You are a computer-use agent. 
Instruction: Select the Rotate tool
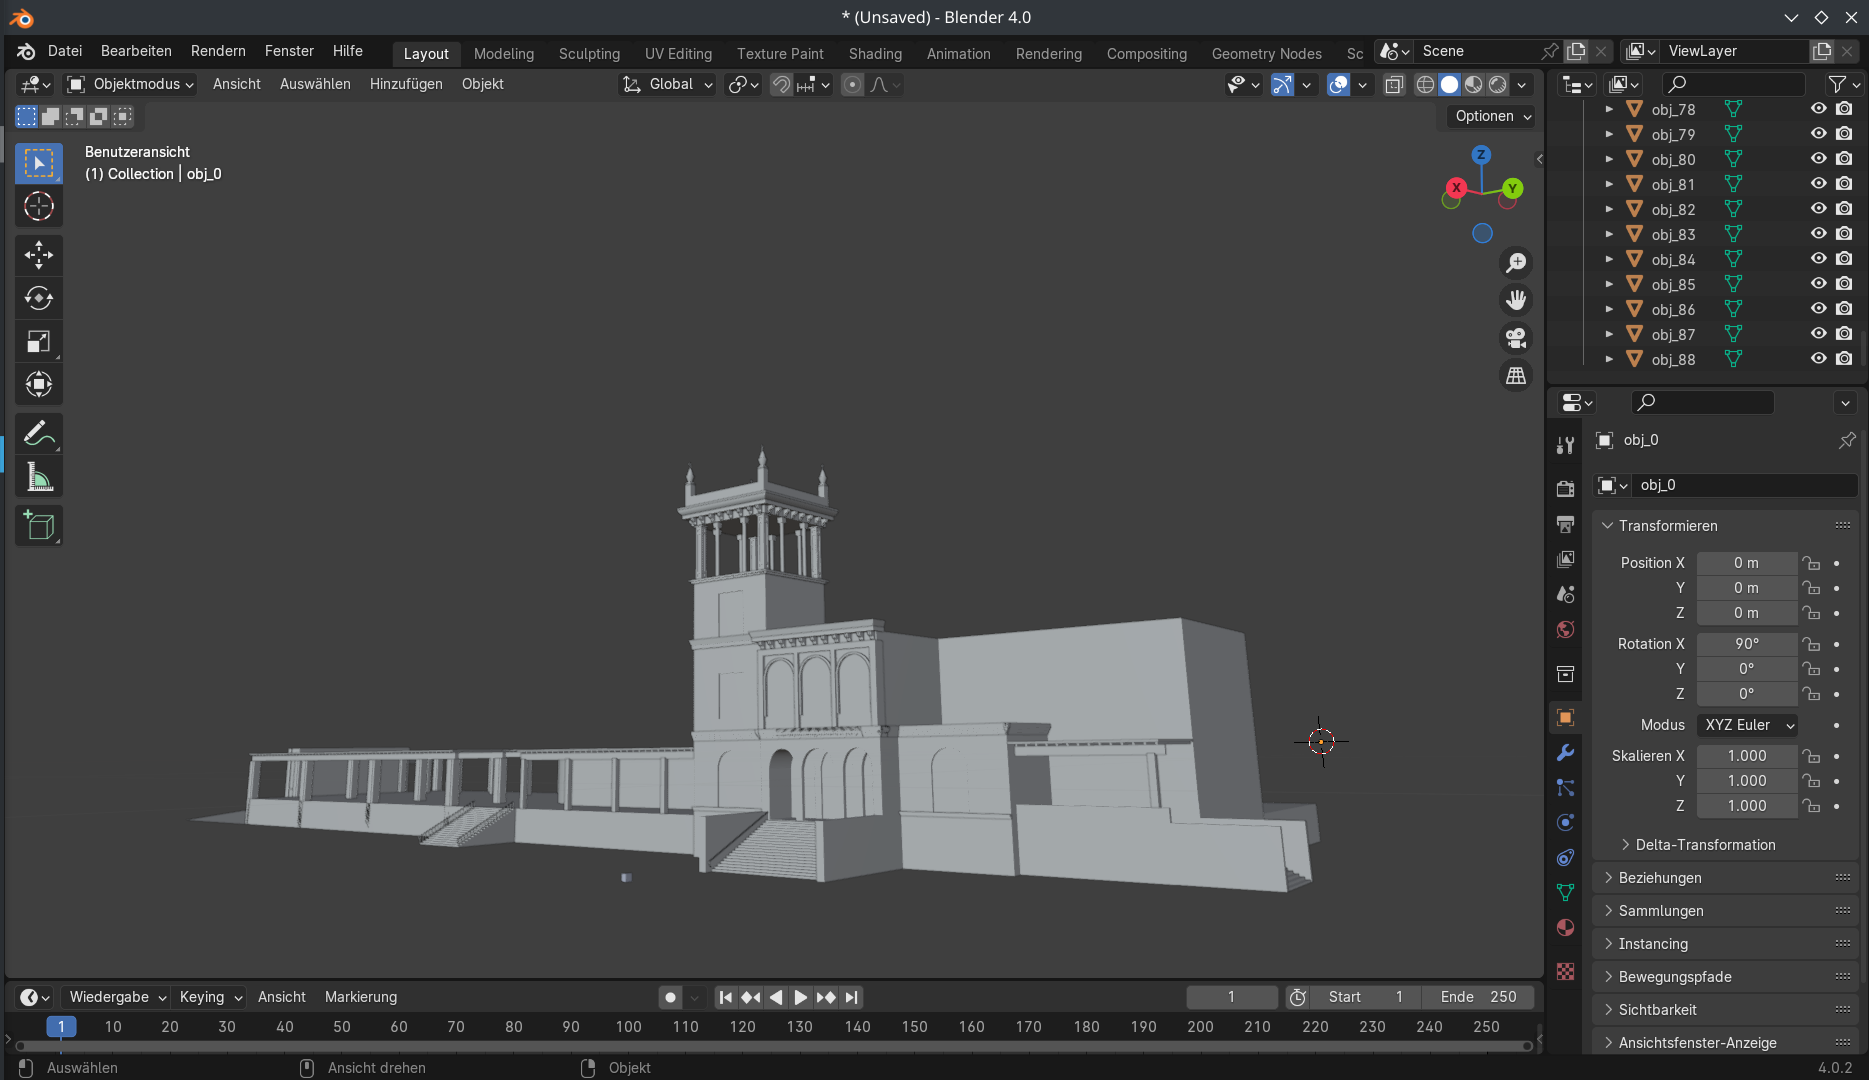(39, 298)
